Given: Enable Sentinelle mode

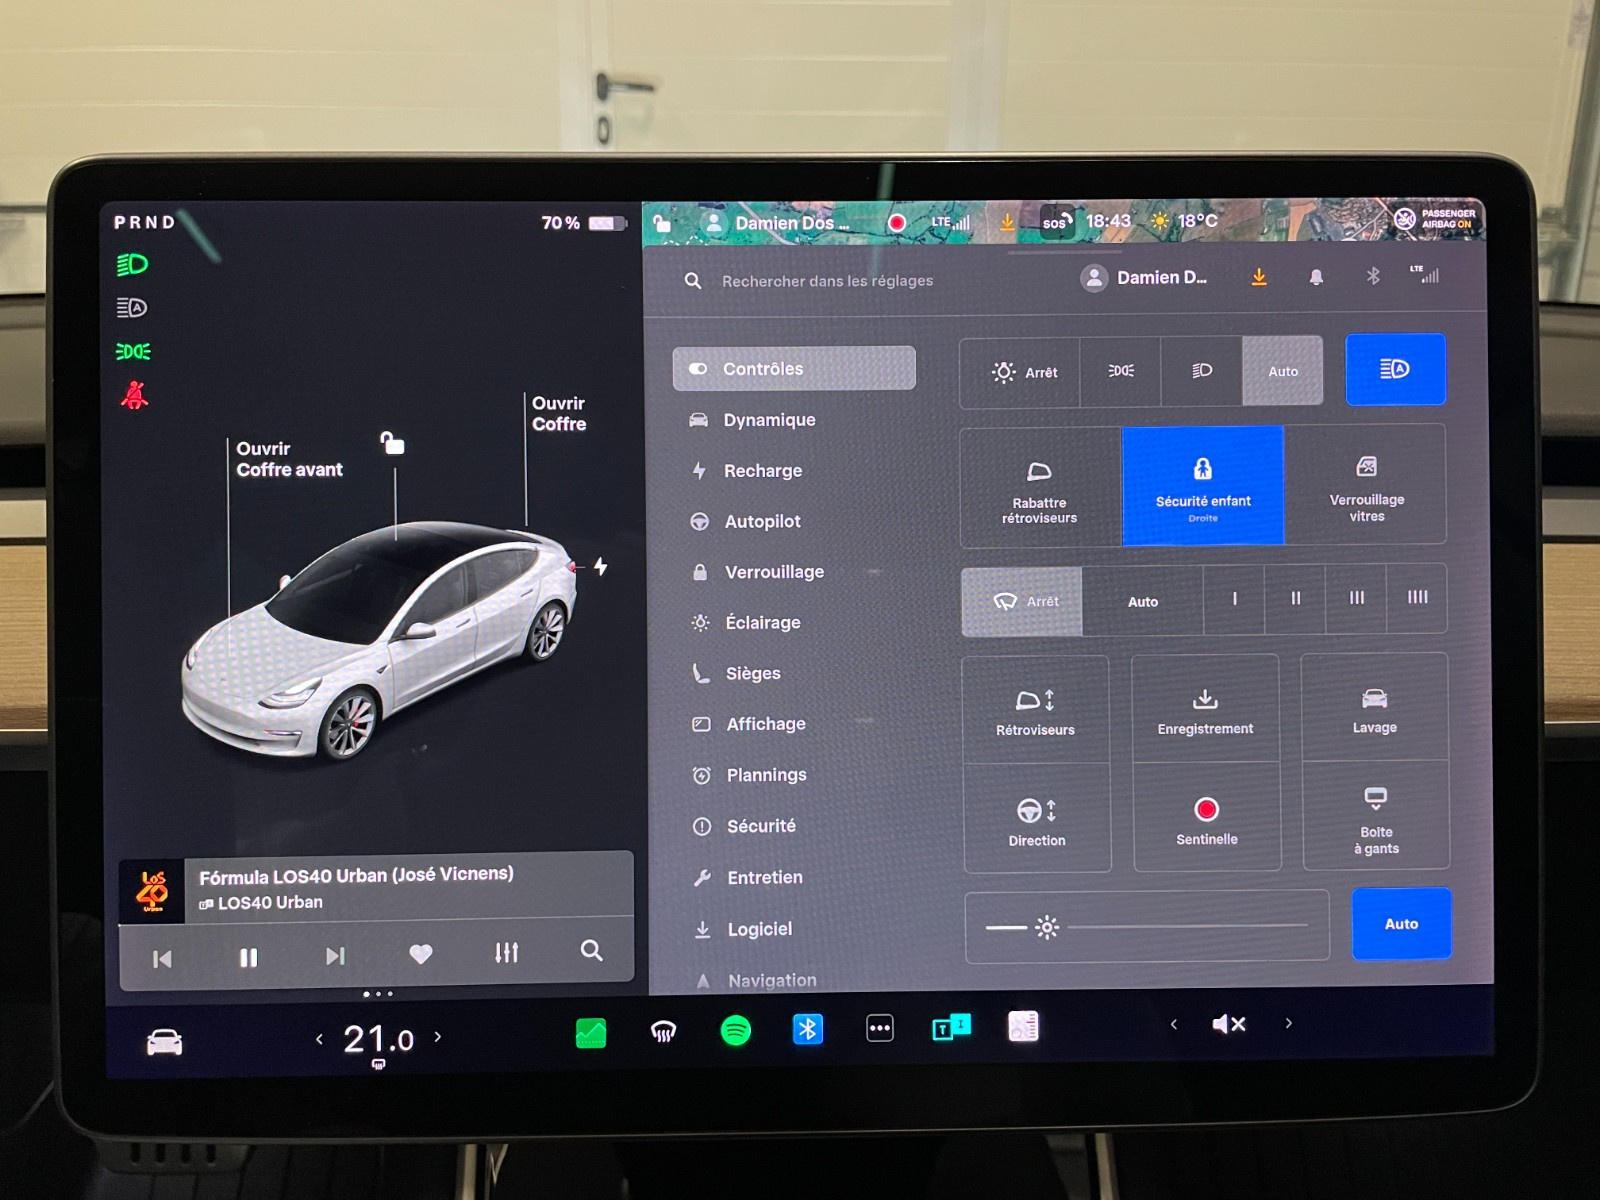Looking at the screenshot, I should [x=1207, y=819].
